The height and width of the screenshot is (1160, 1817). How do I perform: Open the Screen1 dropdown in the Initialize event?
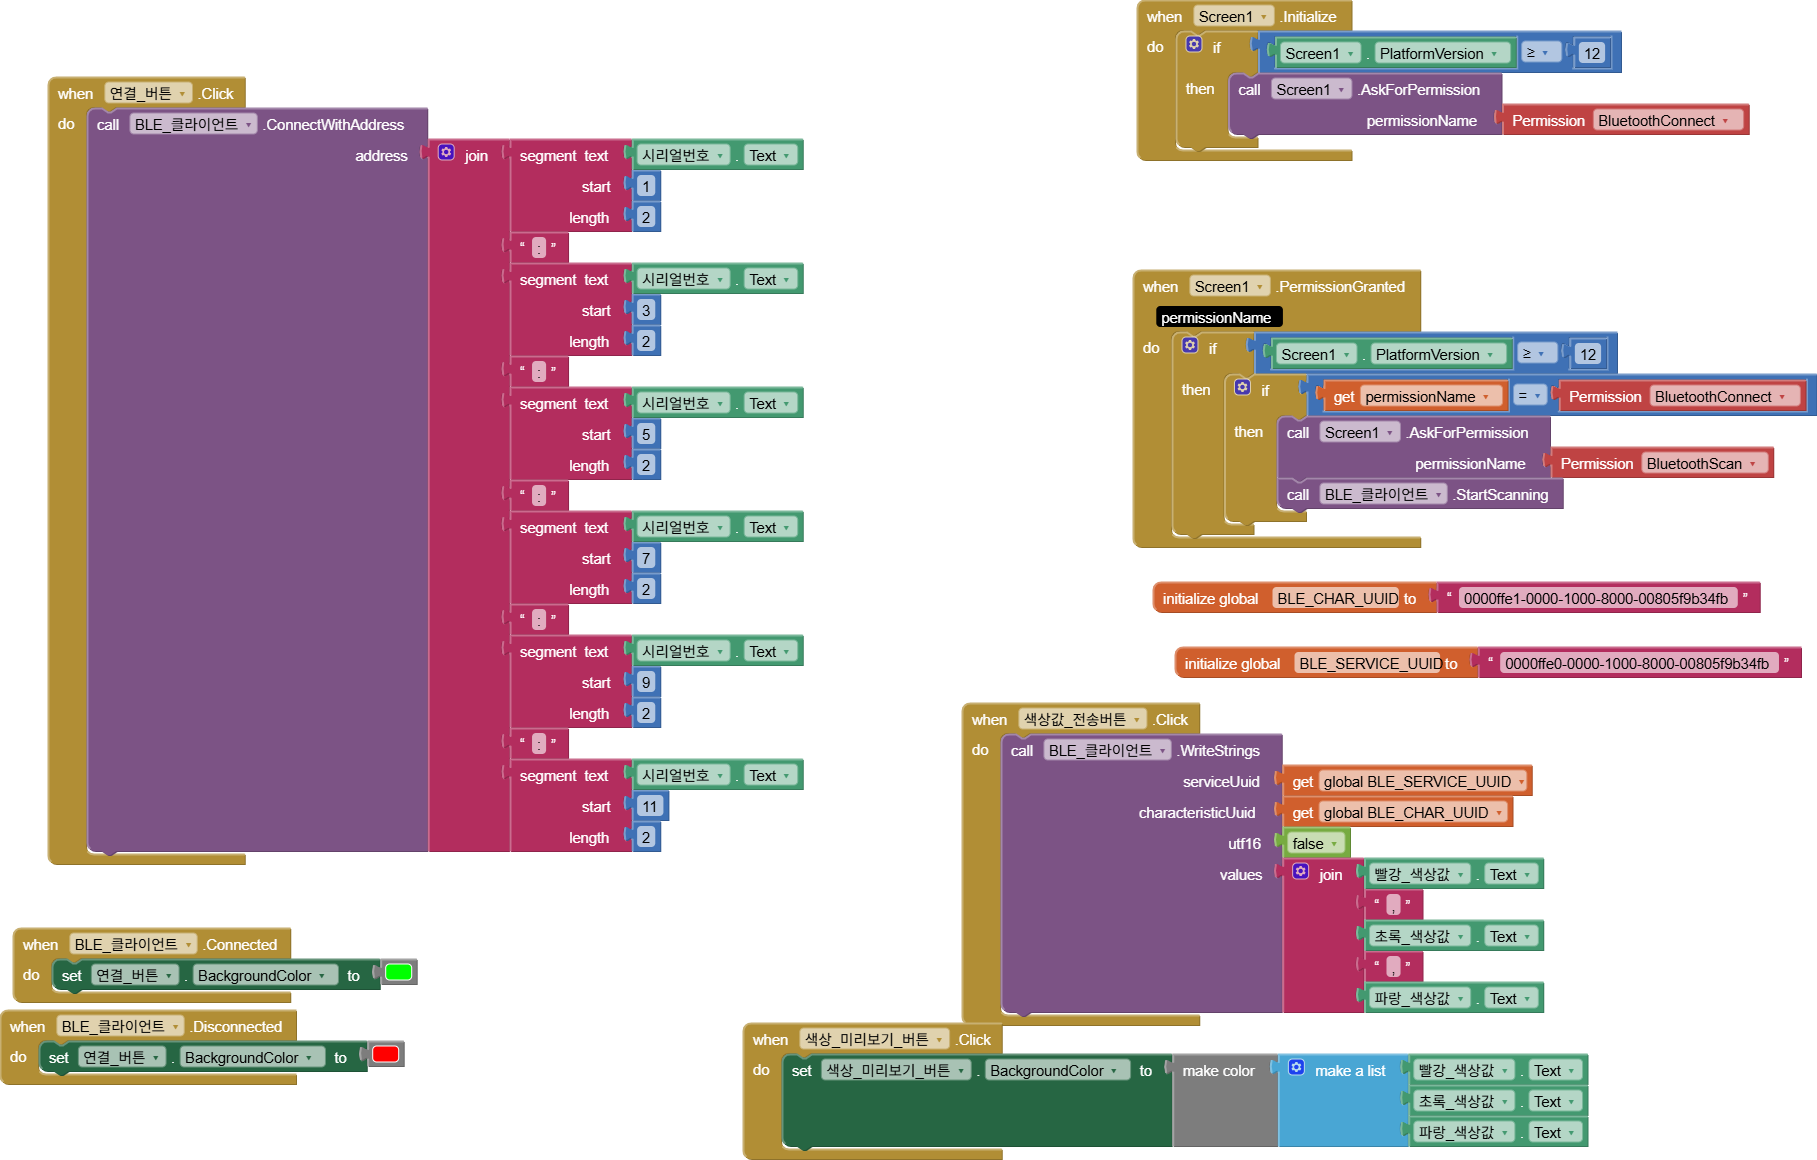coord(1234,17)
